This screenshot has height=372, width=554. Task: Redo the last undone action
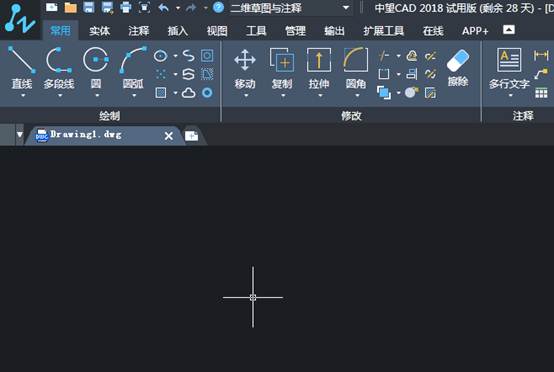[x=191, y=7]
